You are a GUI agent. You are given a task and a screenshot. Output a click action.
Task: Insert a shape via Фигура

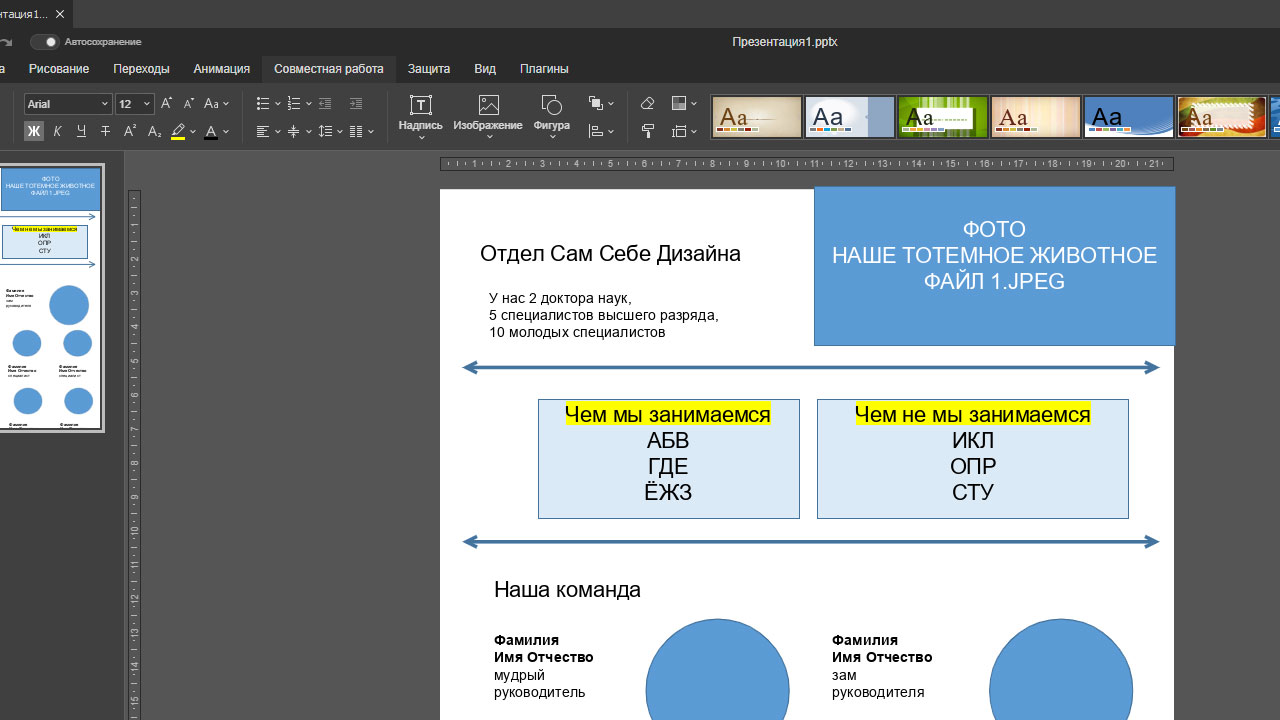point(551,112)
